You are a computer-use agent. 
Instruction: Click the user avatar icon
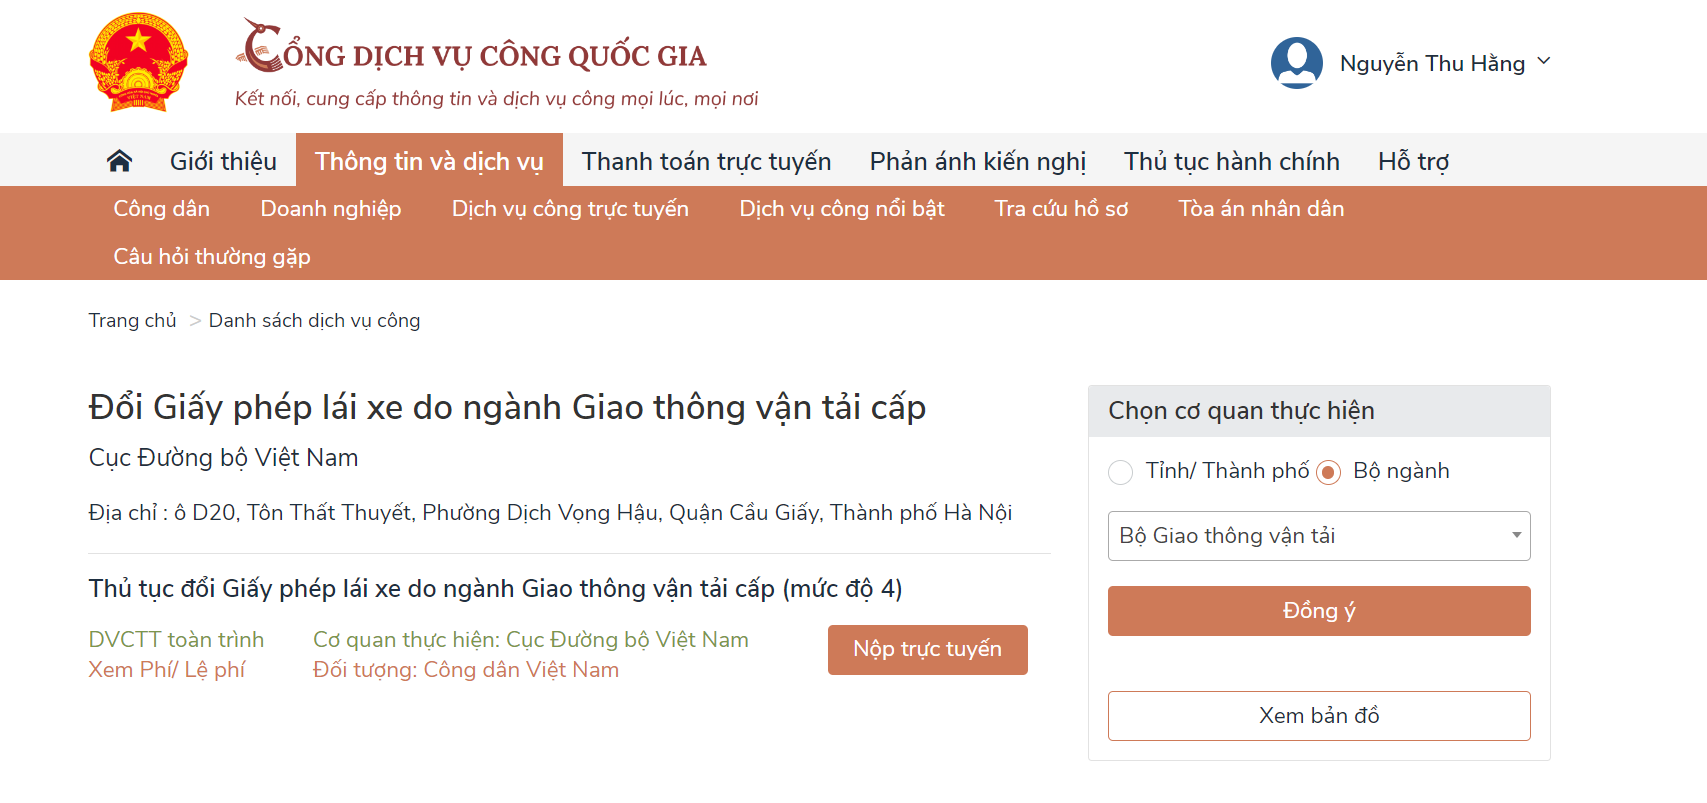1296,63
